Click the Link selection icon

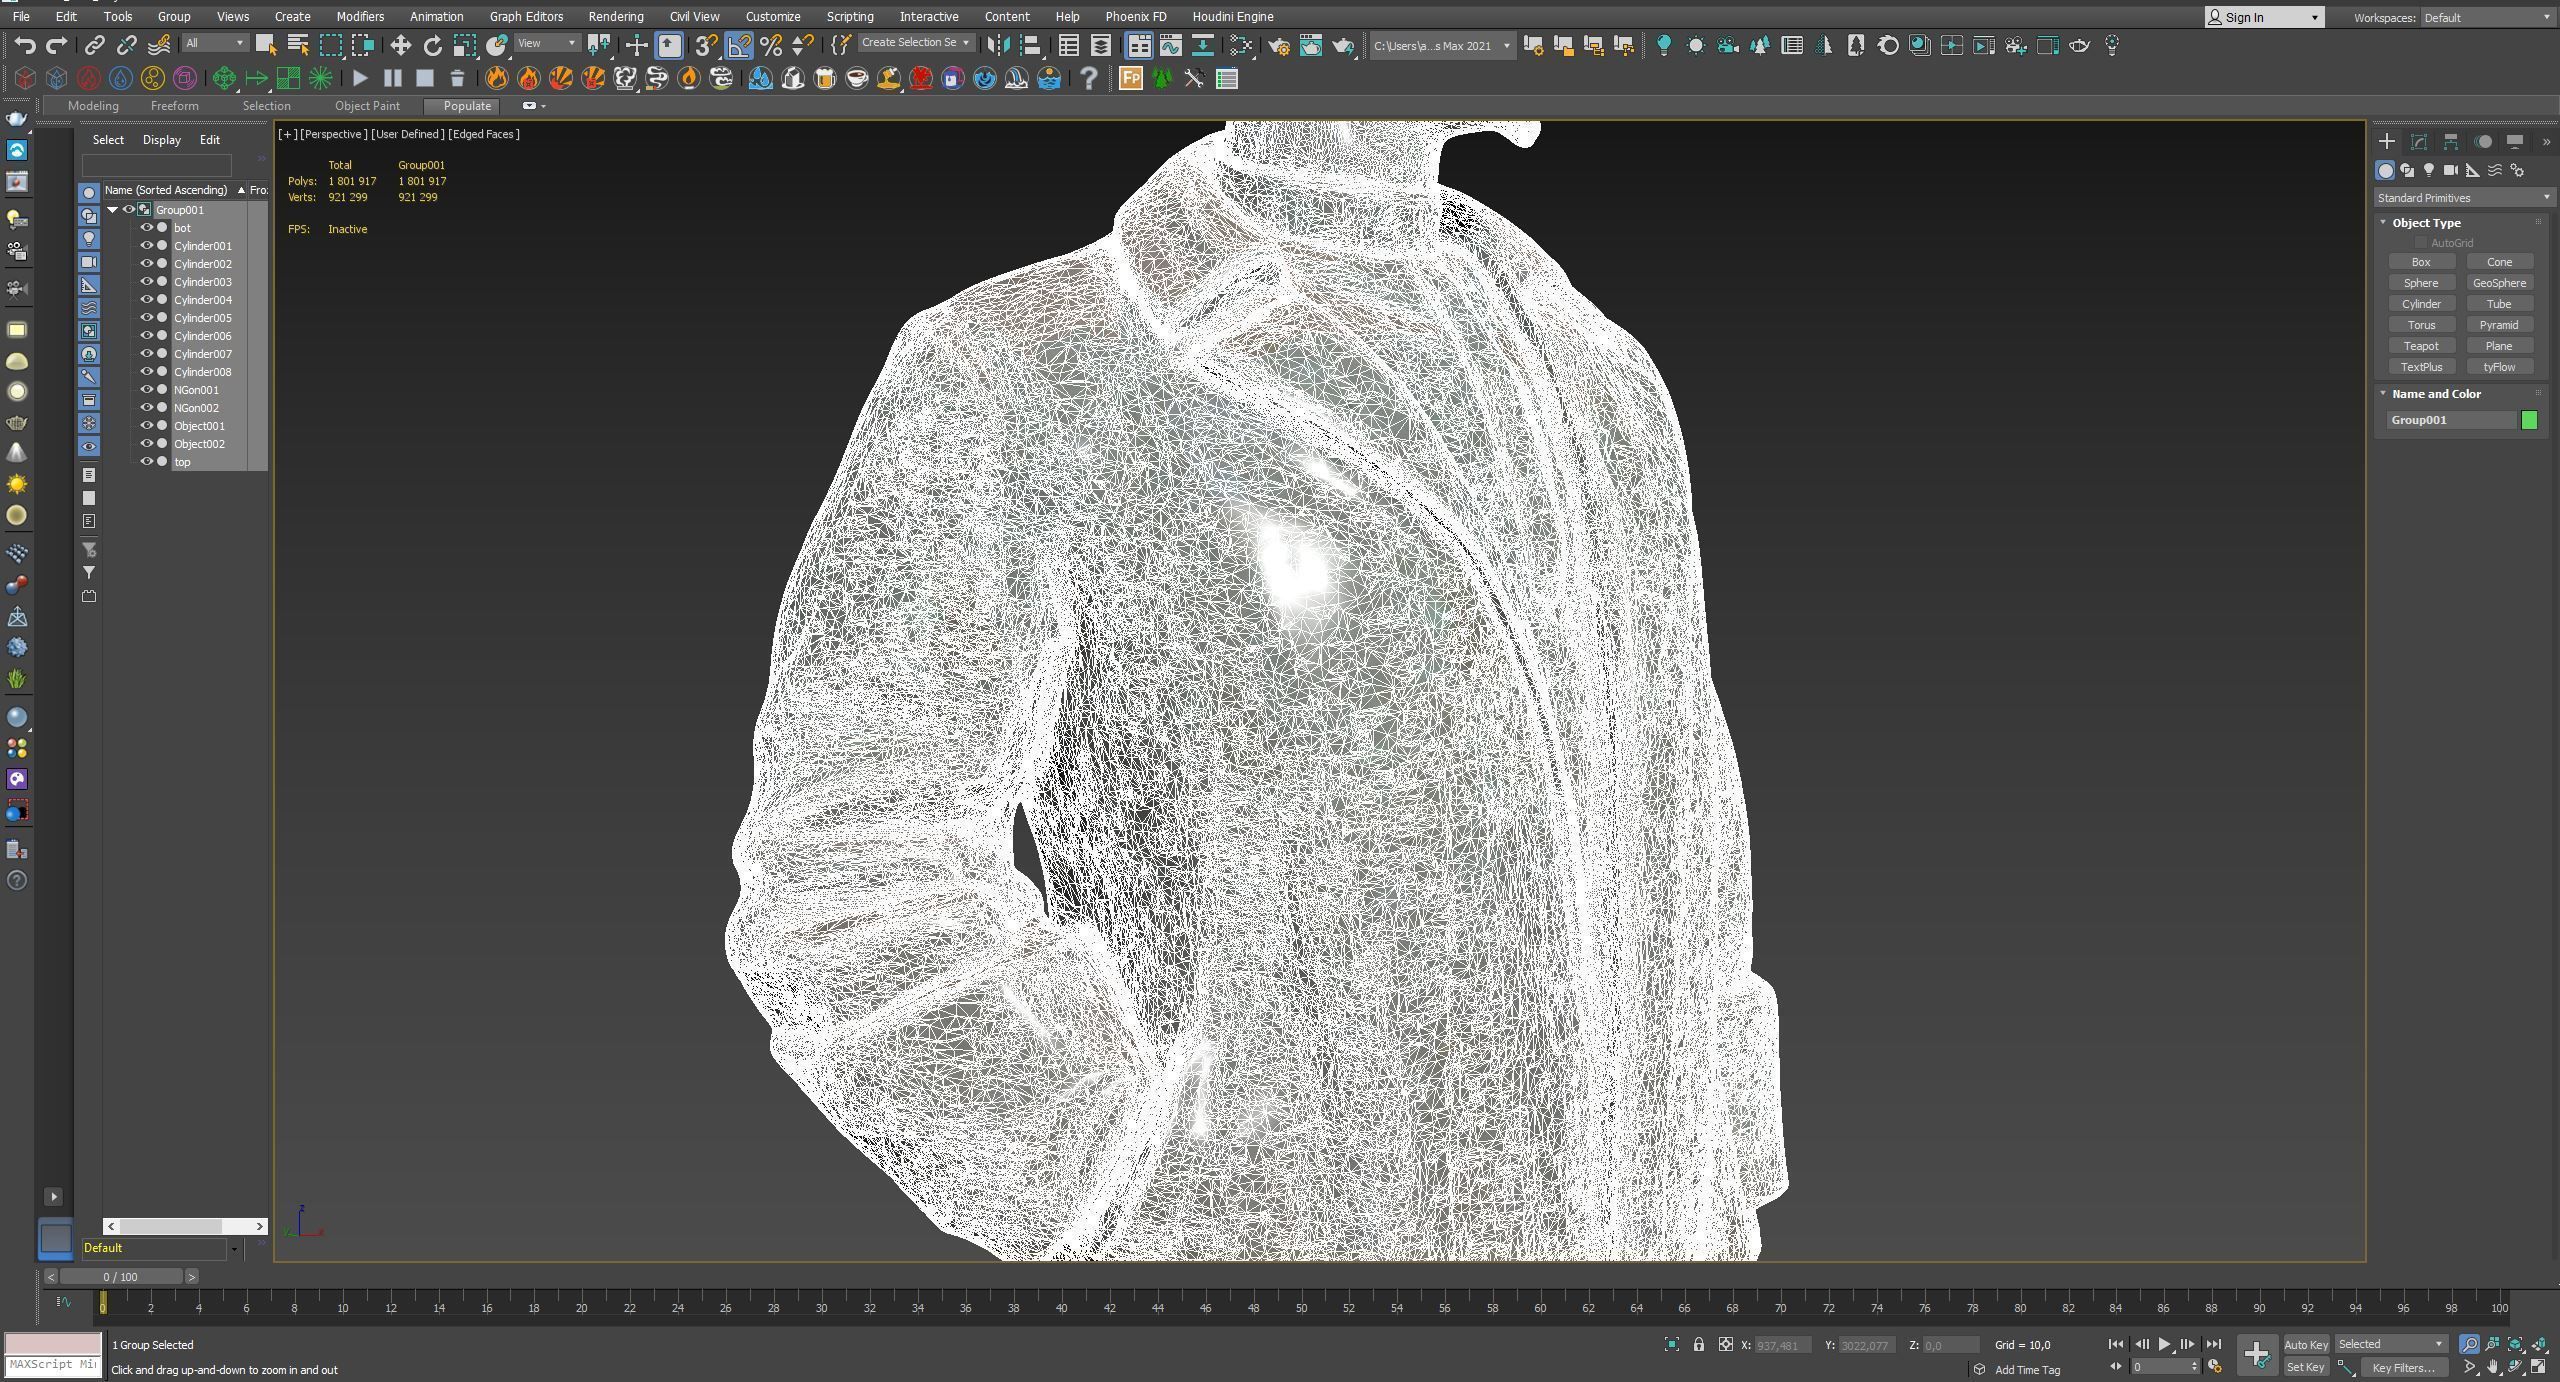[94, 45]
